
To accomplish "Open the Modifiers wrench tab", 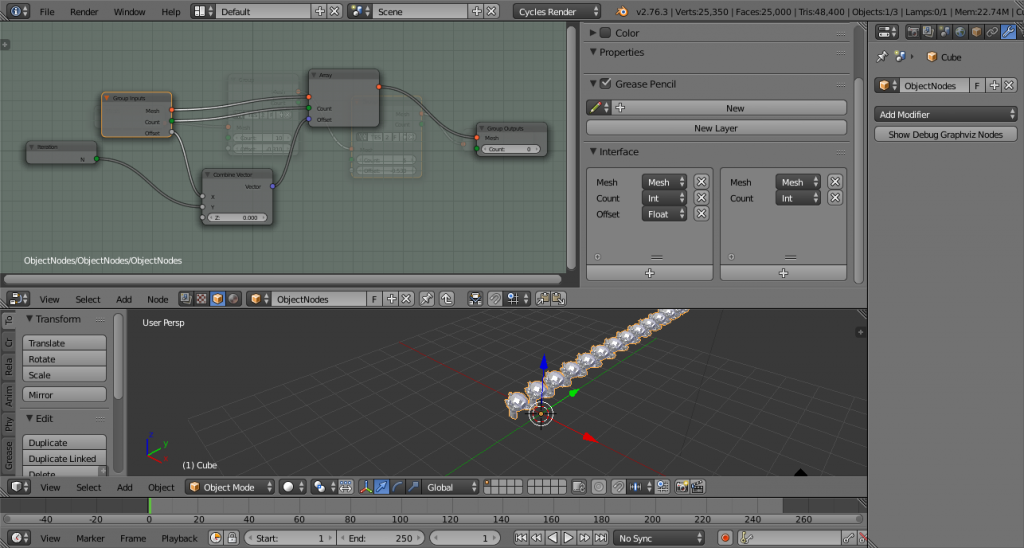I will click(x=1008, y=32).
